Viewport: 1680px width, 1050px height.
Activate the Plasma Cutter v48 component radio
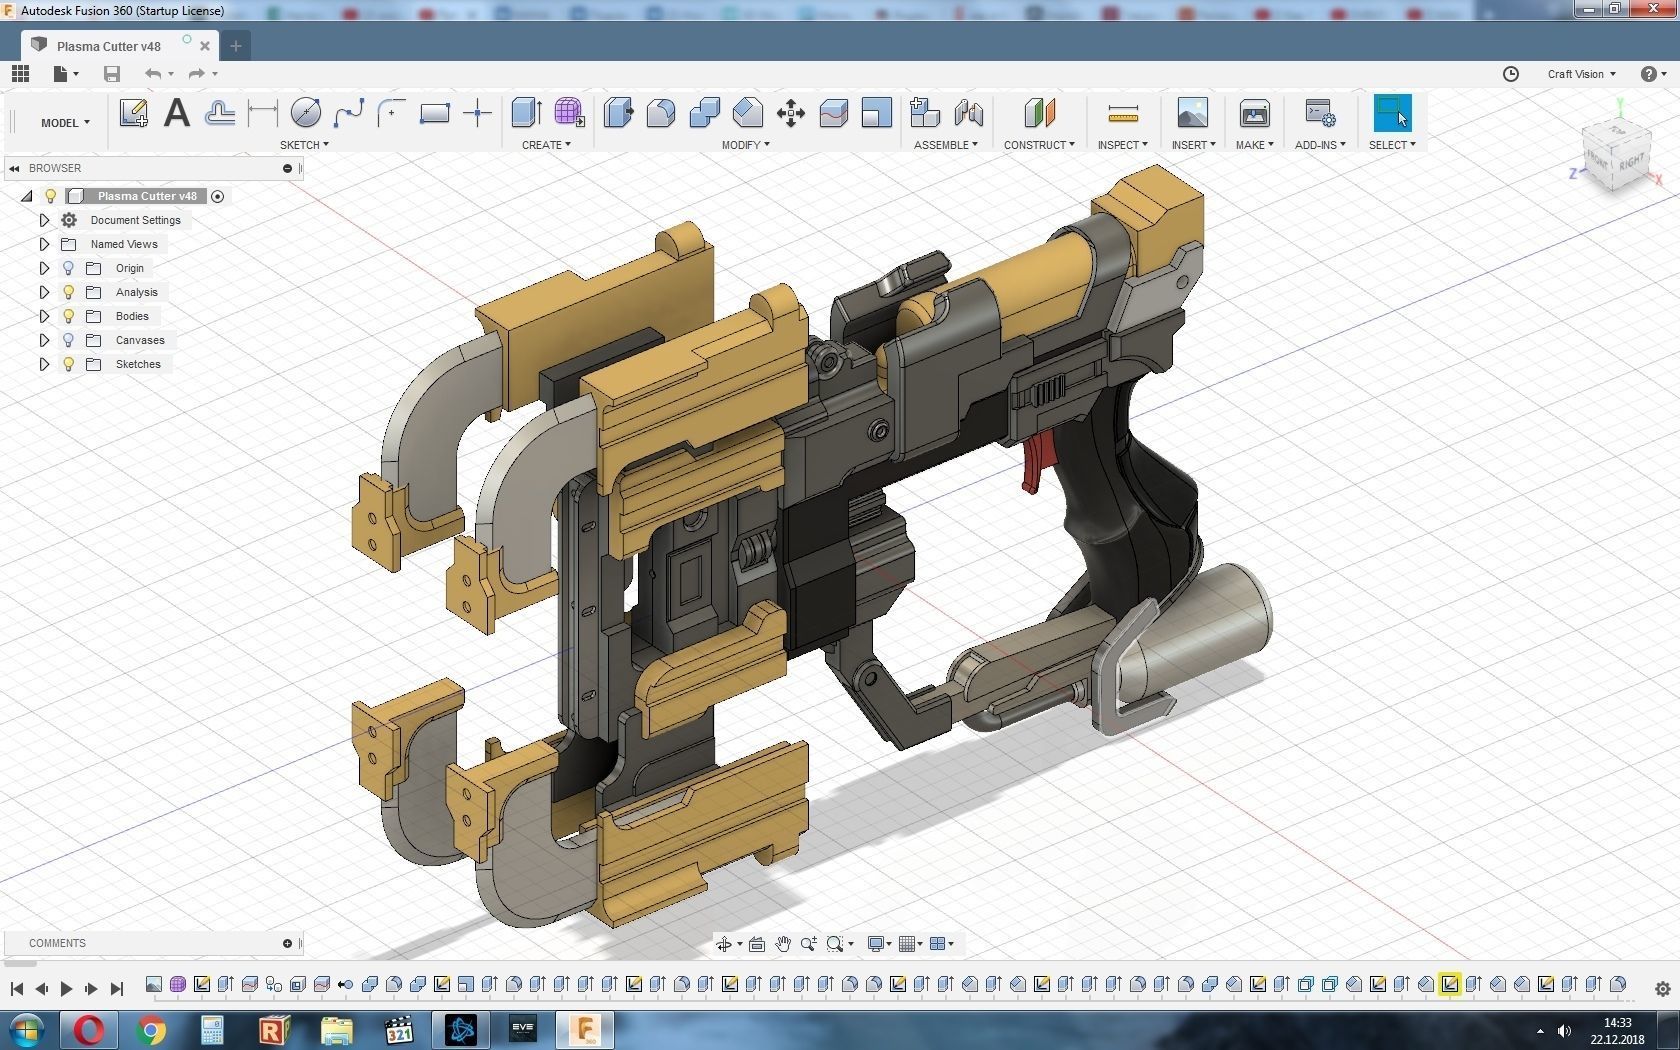pyautogui.click(x=218, y=196)
